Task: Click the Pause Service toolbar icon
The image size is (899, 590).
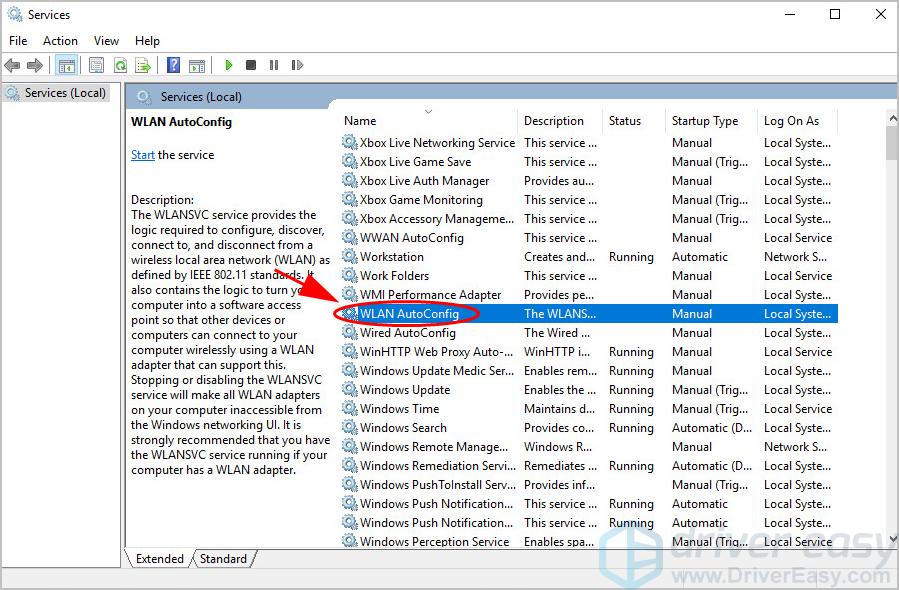Action: tap(275, 65)
